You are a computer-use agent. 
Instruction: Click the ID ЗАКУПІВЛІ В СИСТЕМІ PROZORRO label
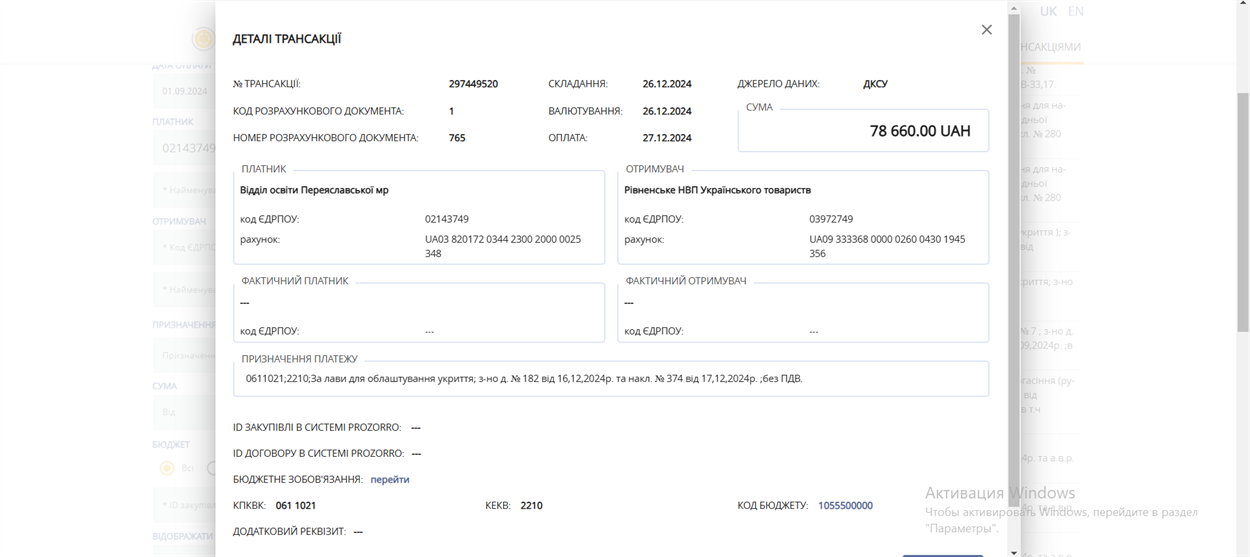click(317, 427)
